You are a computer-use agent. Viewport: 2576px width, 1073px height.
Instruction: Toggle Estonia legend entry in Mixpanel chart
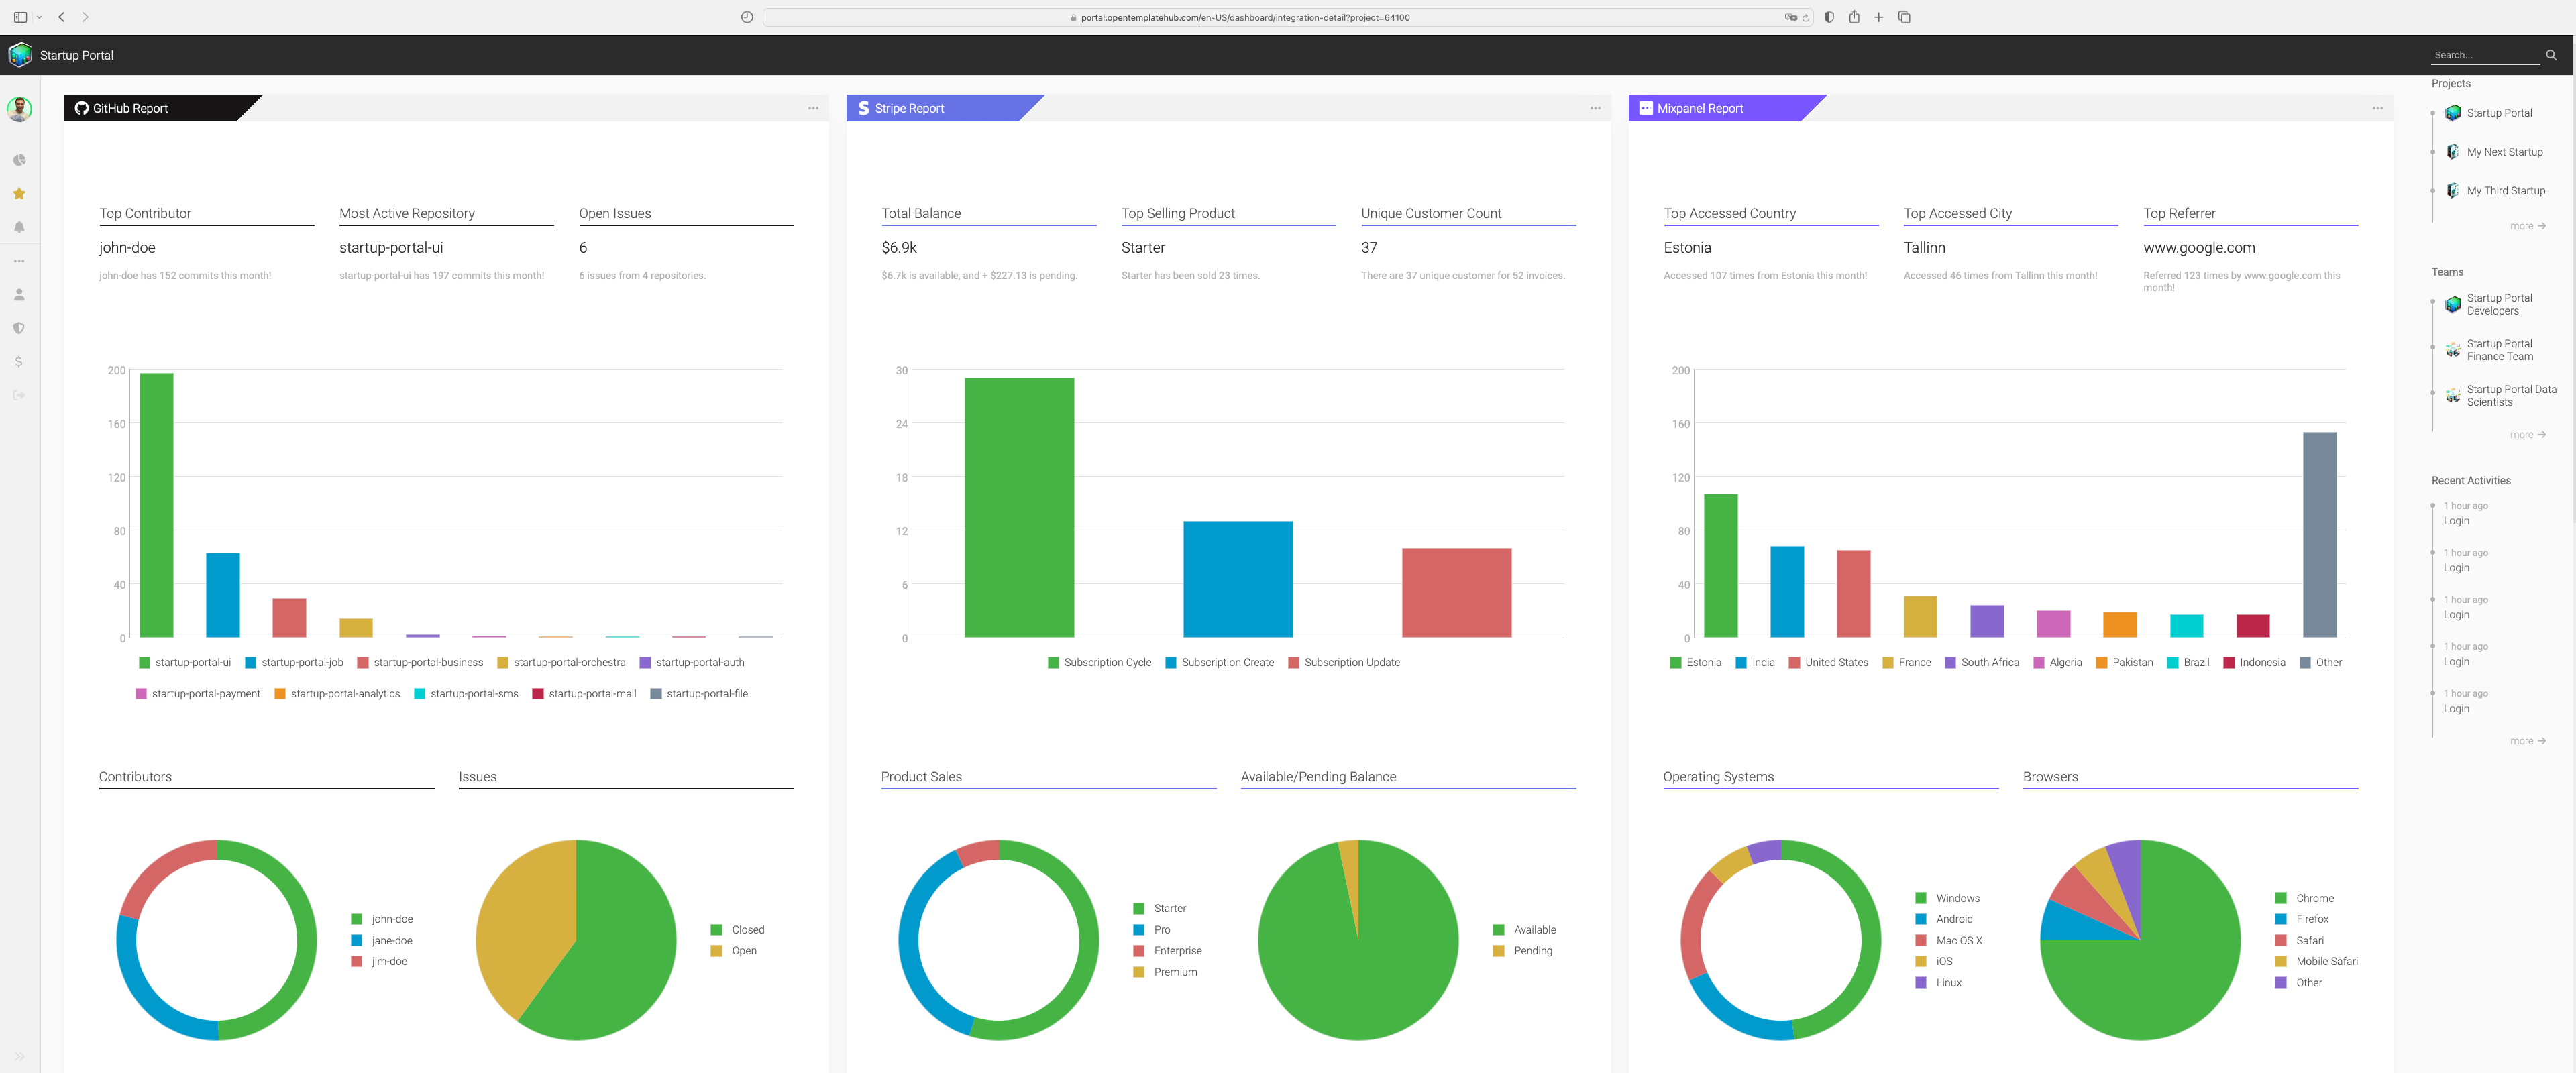click(1695, 662)
